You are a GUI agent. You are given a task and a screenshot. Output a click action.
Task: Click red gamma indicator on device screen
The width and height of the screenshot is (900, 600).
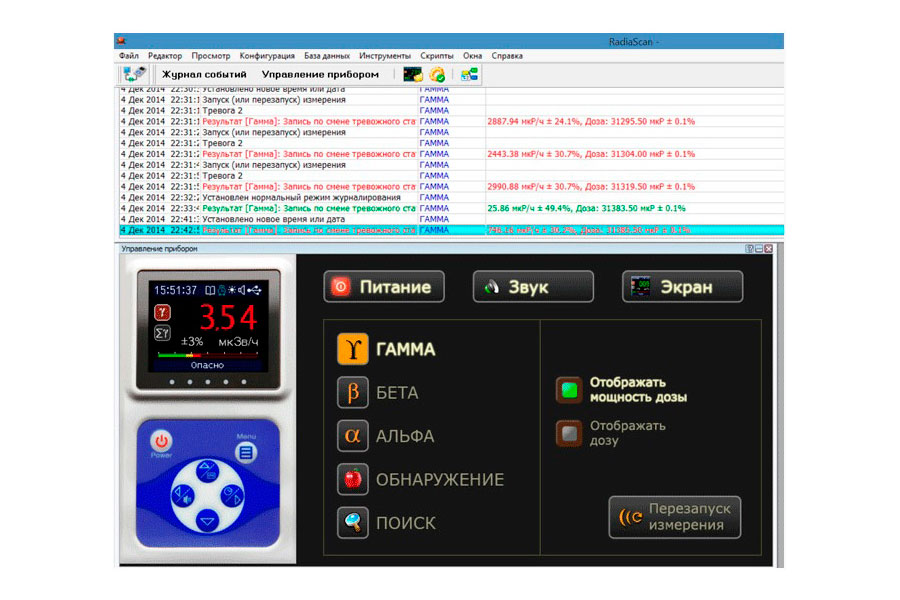[162, 312]
